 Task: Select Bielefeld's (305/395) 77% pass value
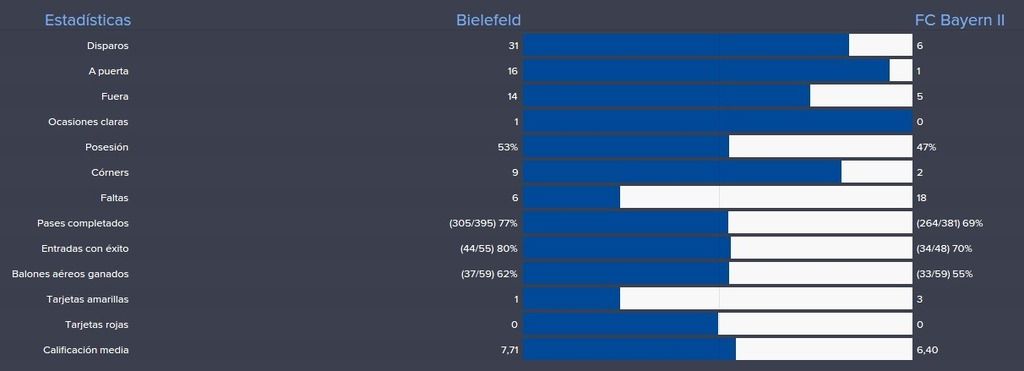(483, 223)
